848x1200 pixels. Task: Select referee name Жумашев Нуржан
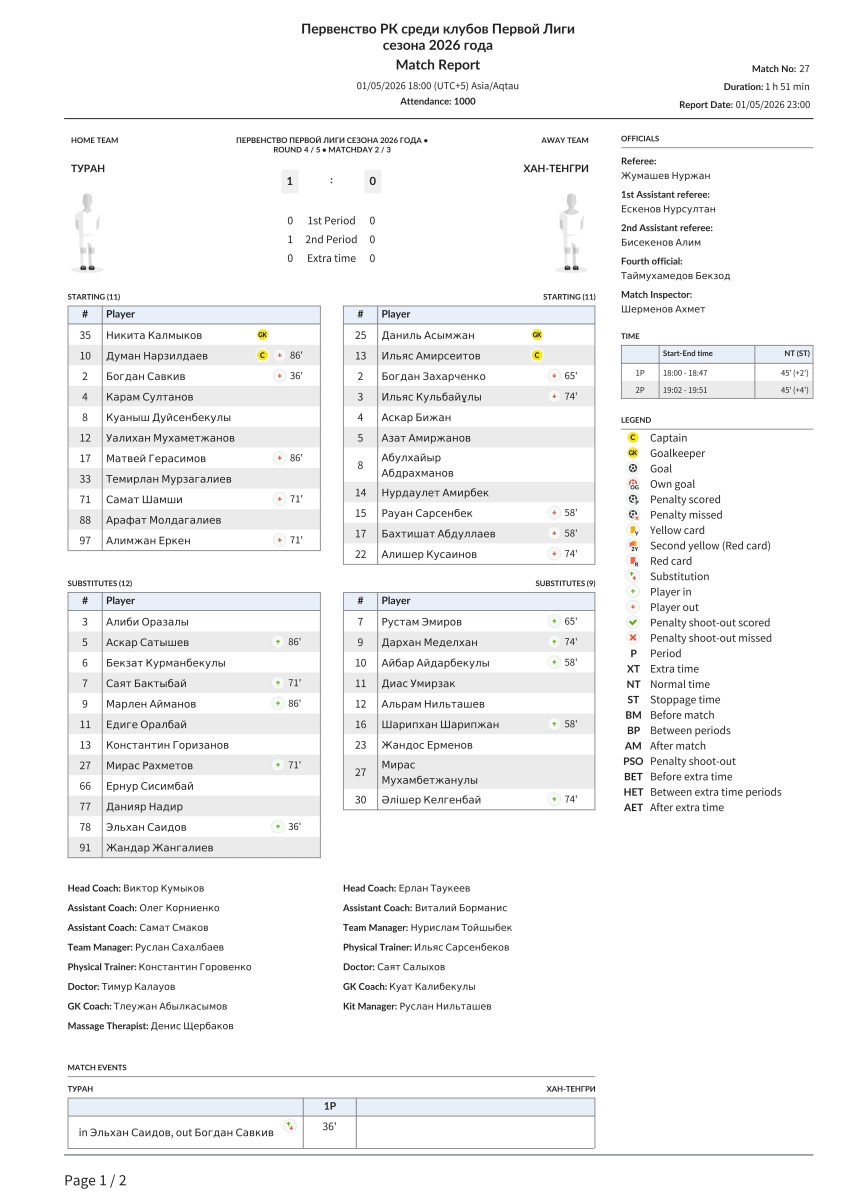point(666,176)
